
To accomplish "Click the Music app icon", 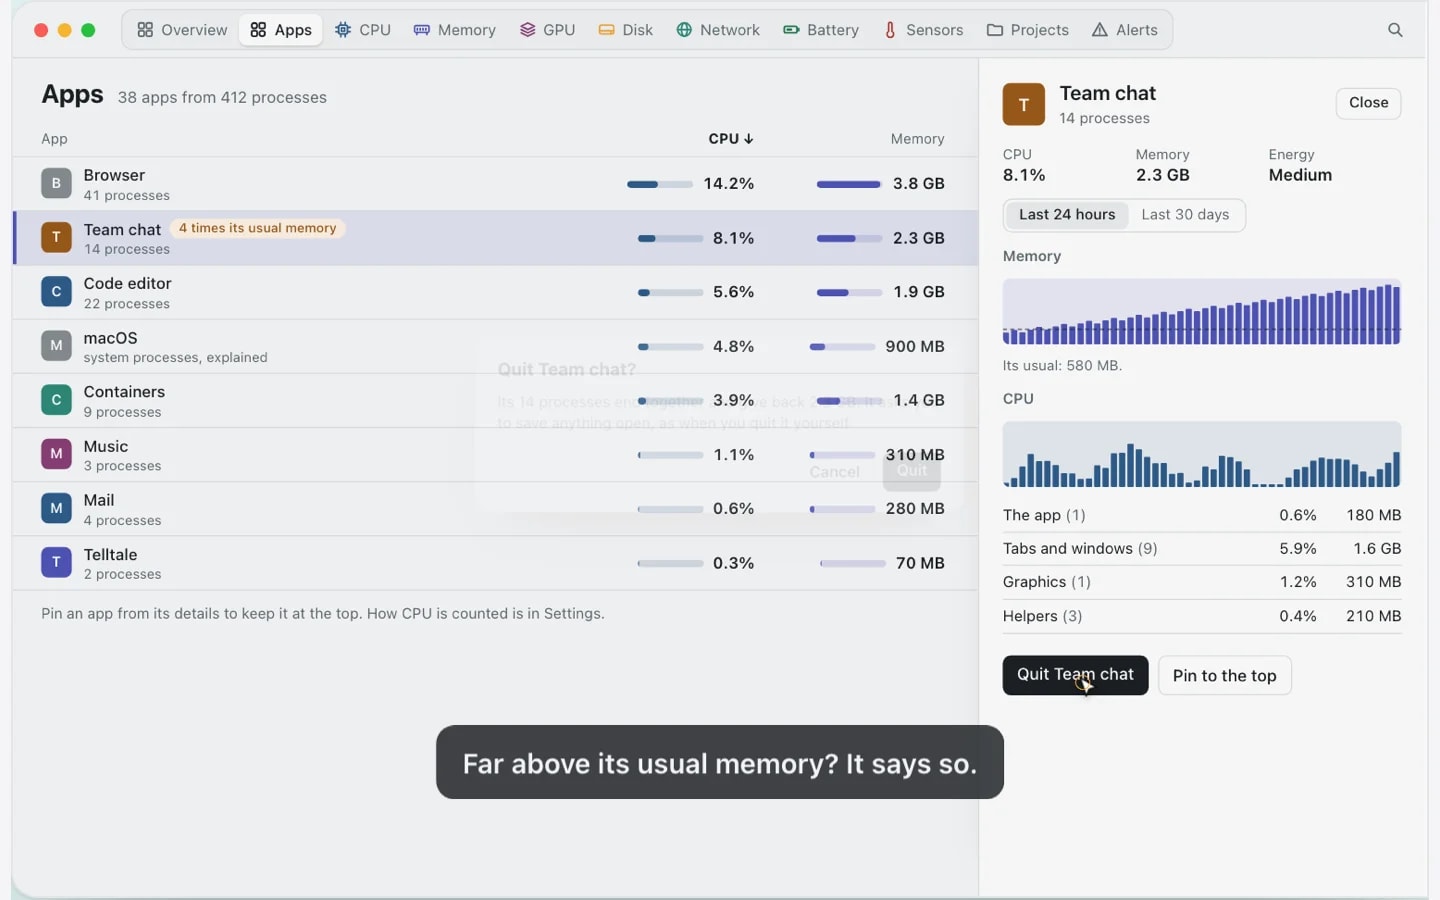I will pyautogui.click(x=56, y=454).
